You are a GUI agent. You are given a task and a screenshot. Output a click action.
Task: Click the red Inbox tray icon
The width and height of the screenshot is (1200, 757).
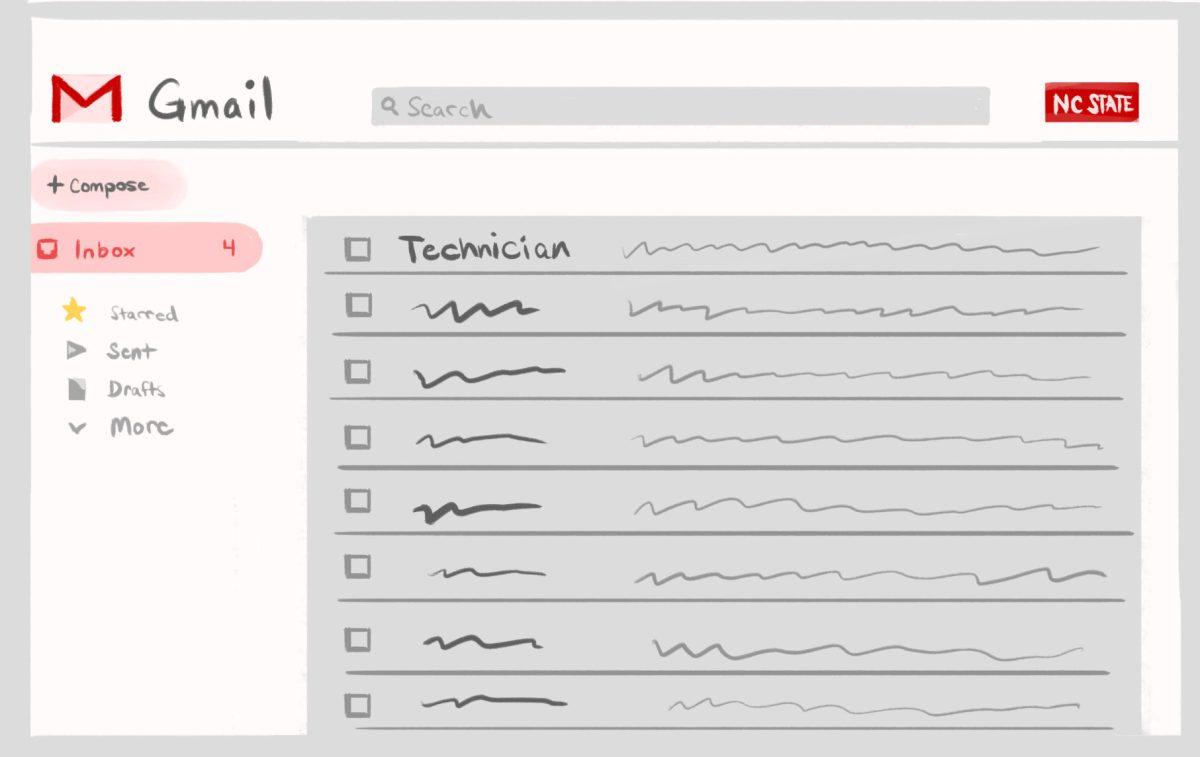[x=47, y=249]
